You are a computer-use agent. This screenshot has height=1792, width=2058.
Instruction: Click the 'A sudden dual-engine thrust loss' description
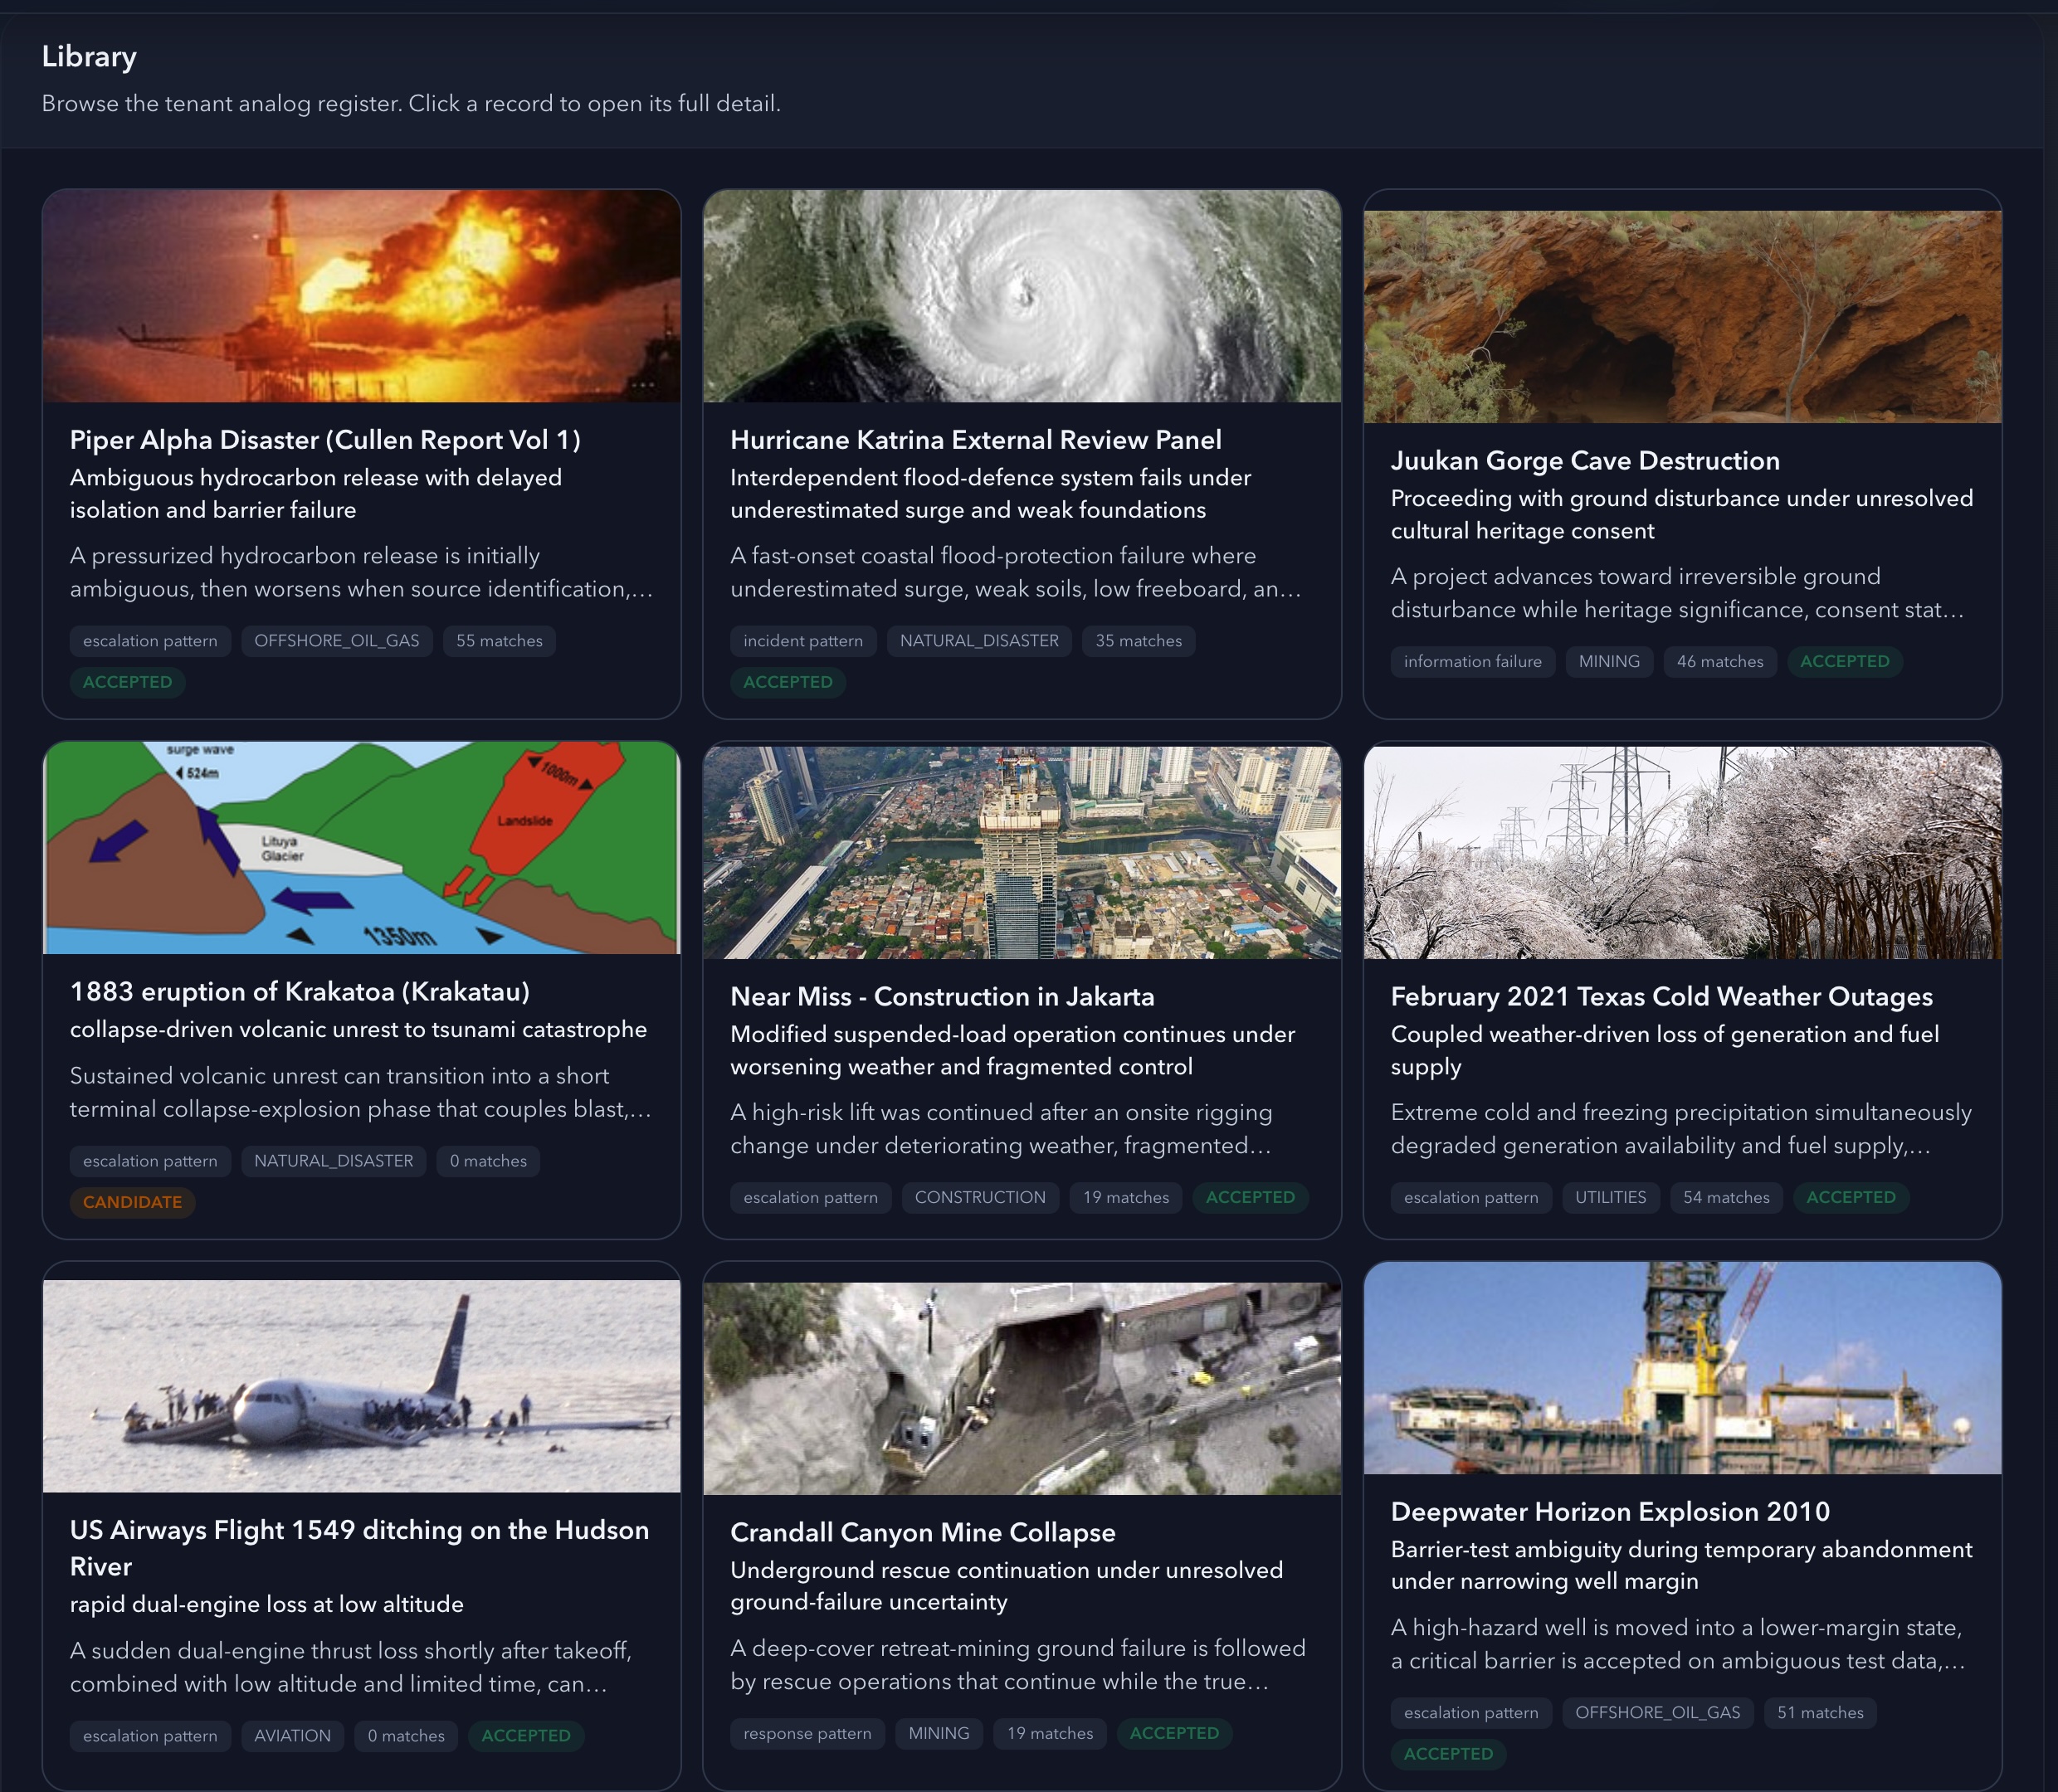[x=350, y=1668]
